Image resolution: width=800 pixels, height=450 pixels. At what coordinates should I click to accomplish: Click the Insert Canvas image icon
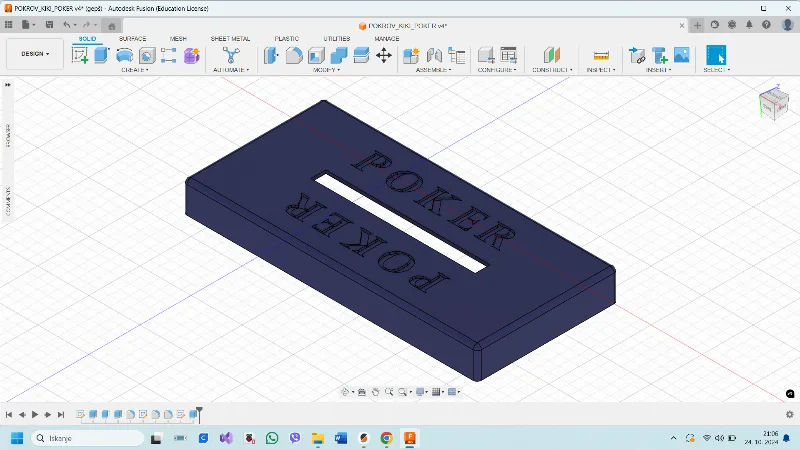[x=682, y=55]
